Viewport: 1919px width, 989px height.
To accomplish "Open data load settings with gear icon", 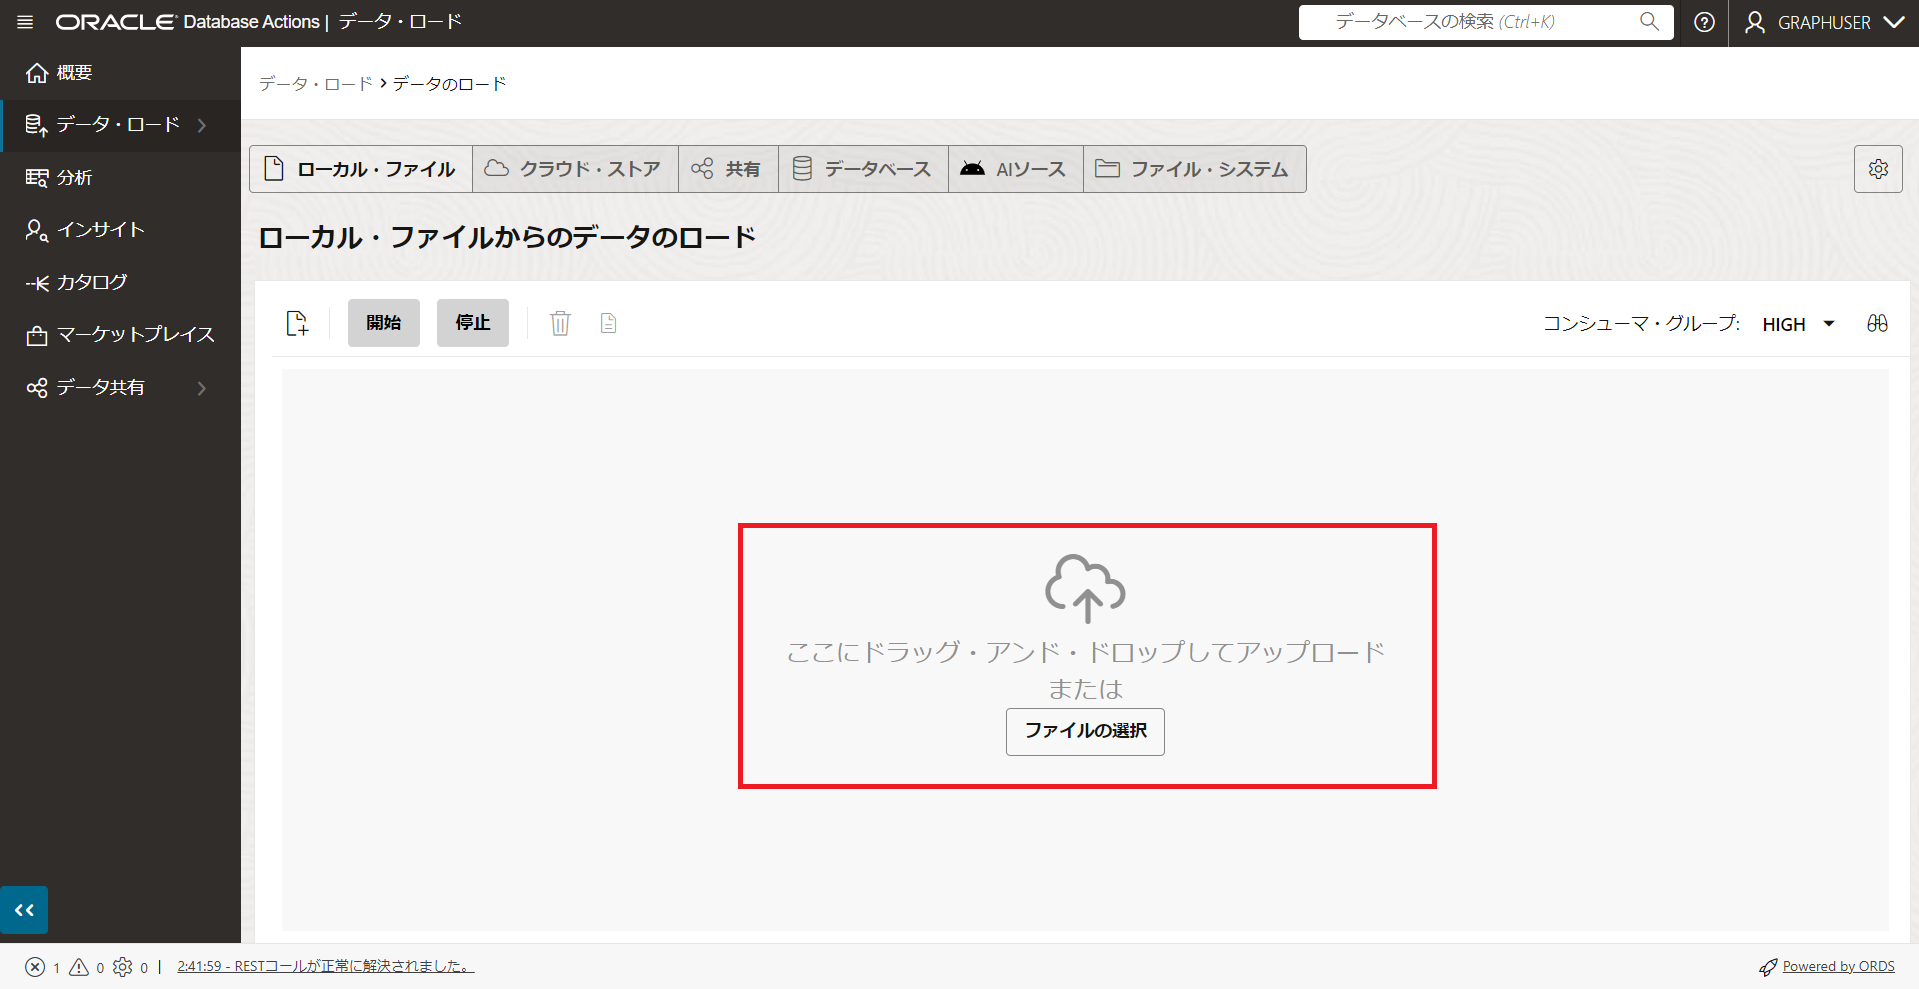I will pyautogui.click(x=1878, y=169).
